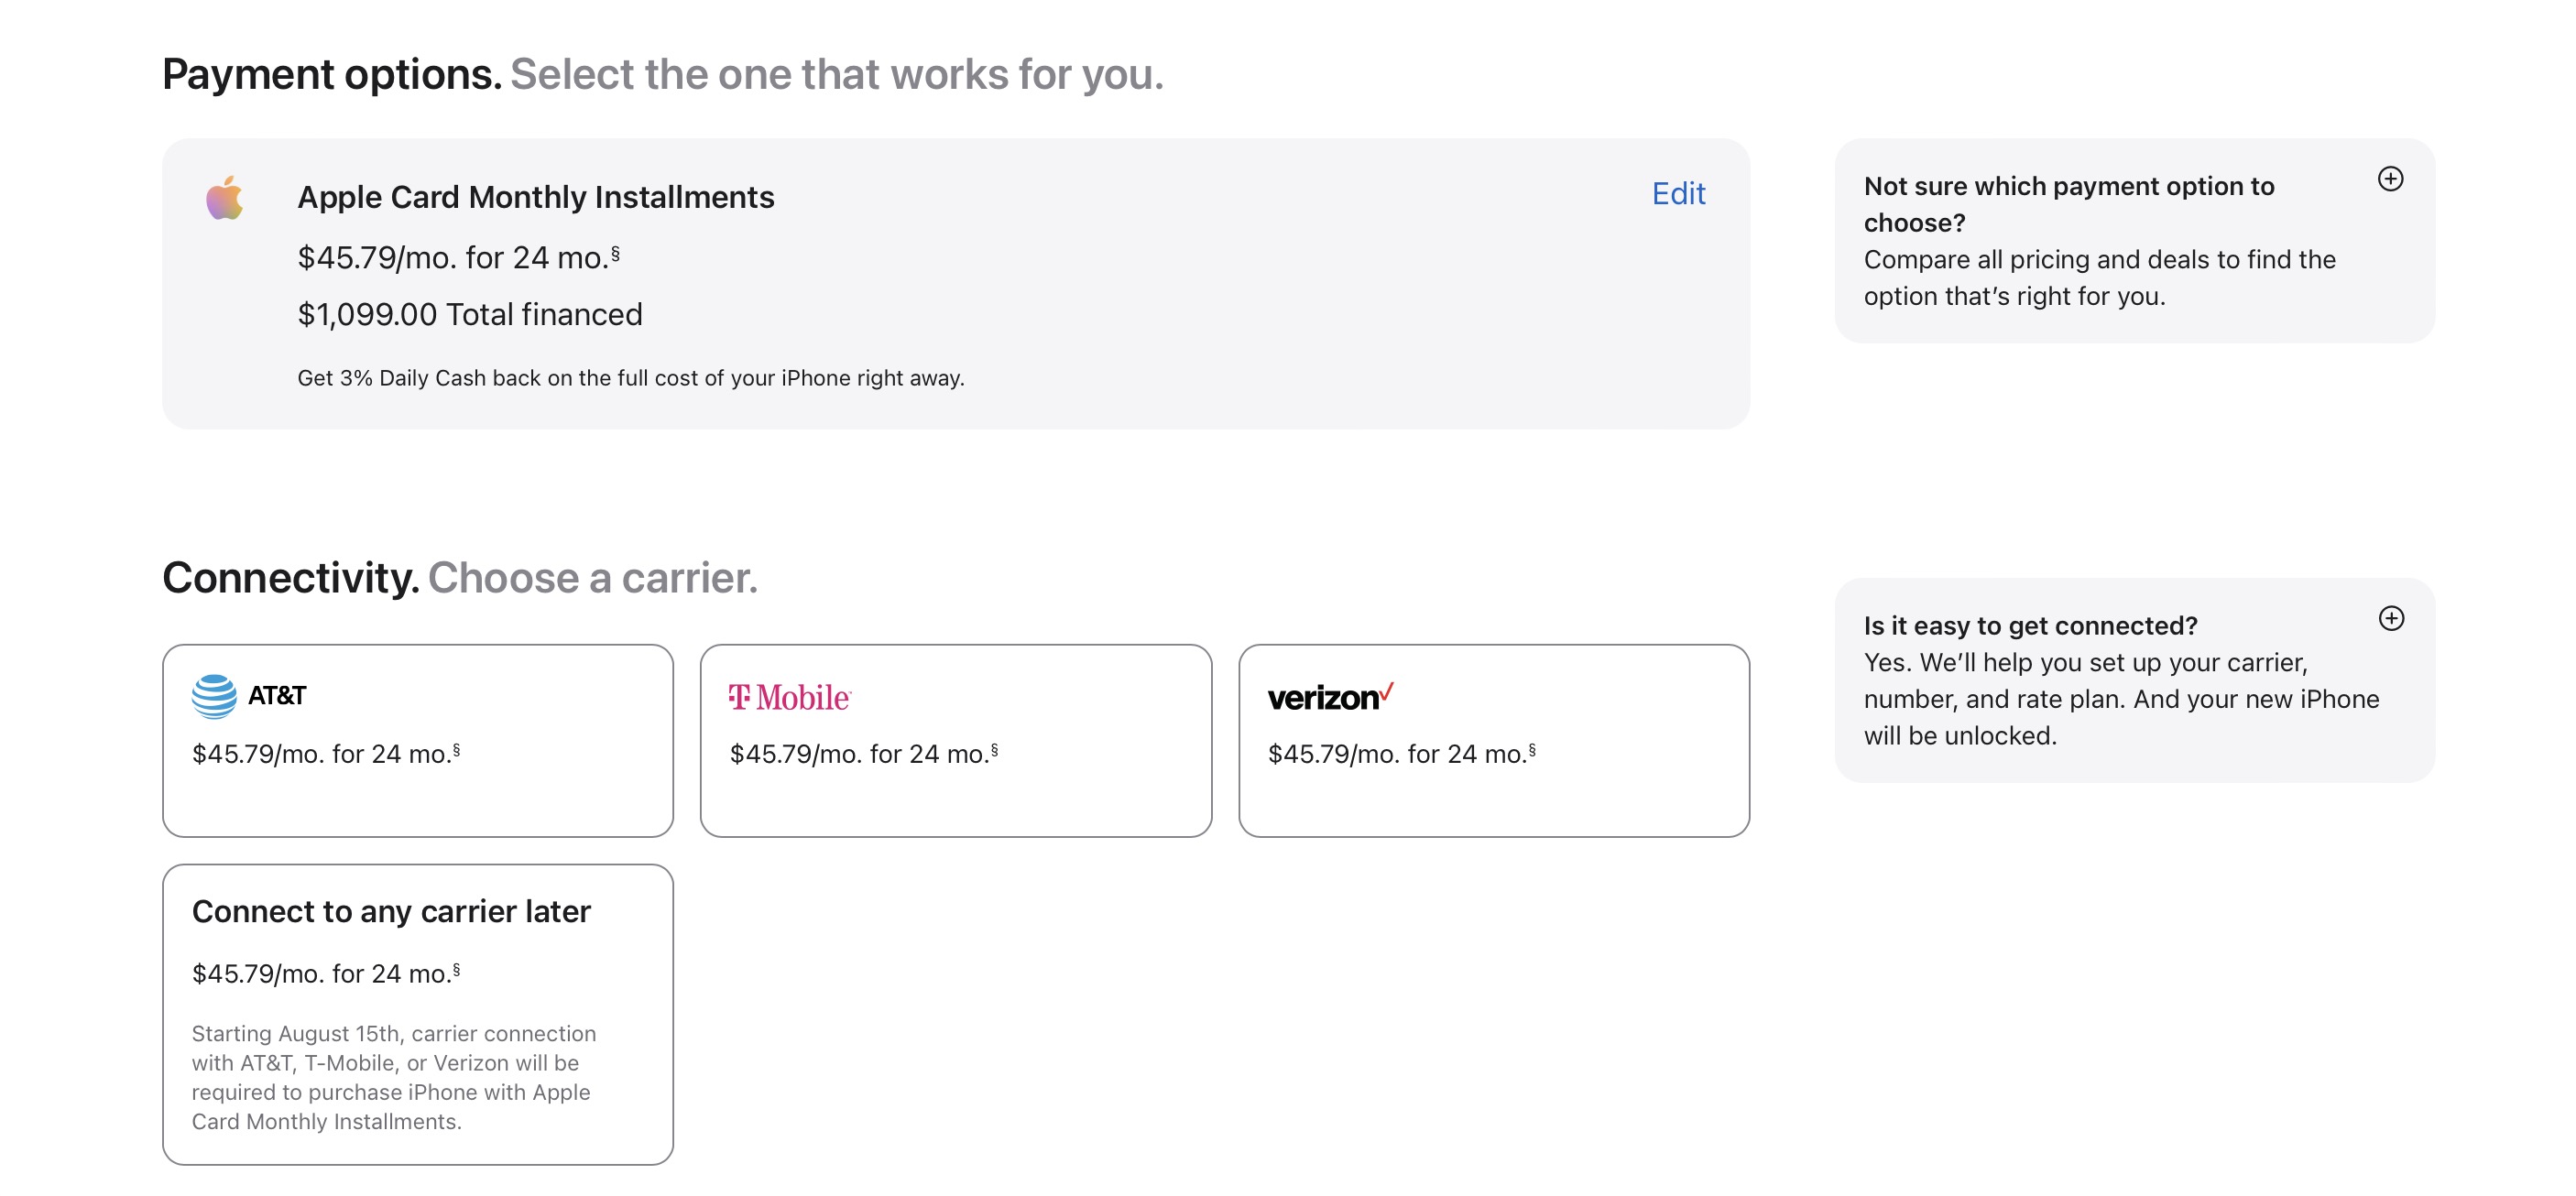The width and height of the screenshot is (2576, 1196).
Task: Select 'Connect to any carrier later' option
Action: coord(418,1013)
